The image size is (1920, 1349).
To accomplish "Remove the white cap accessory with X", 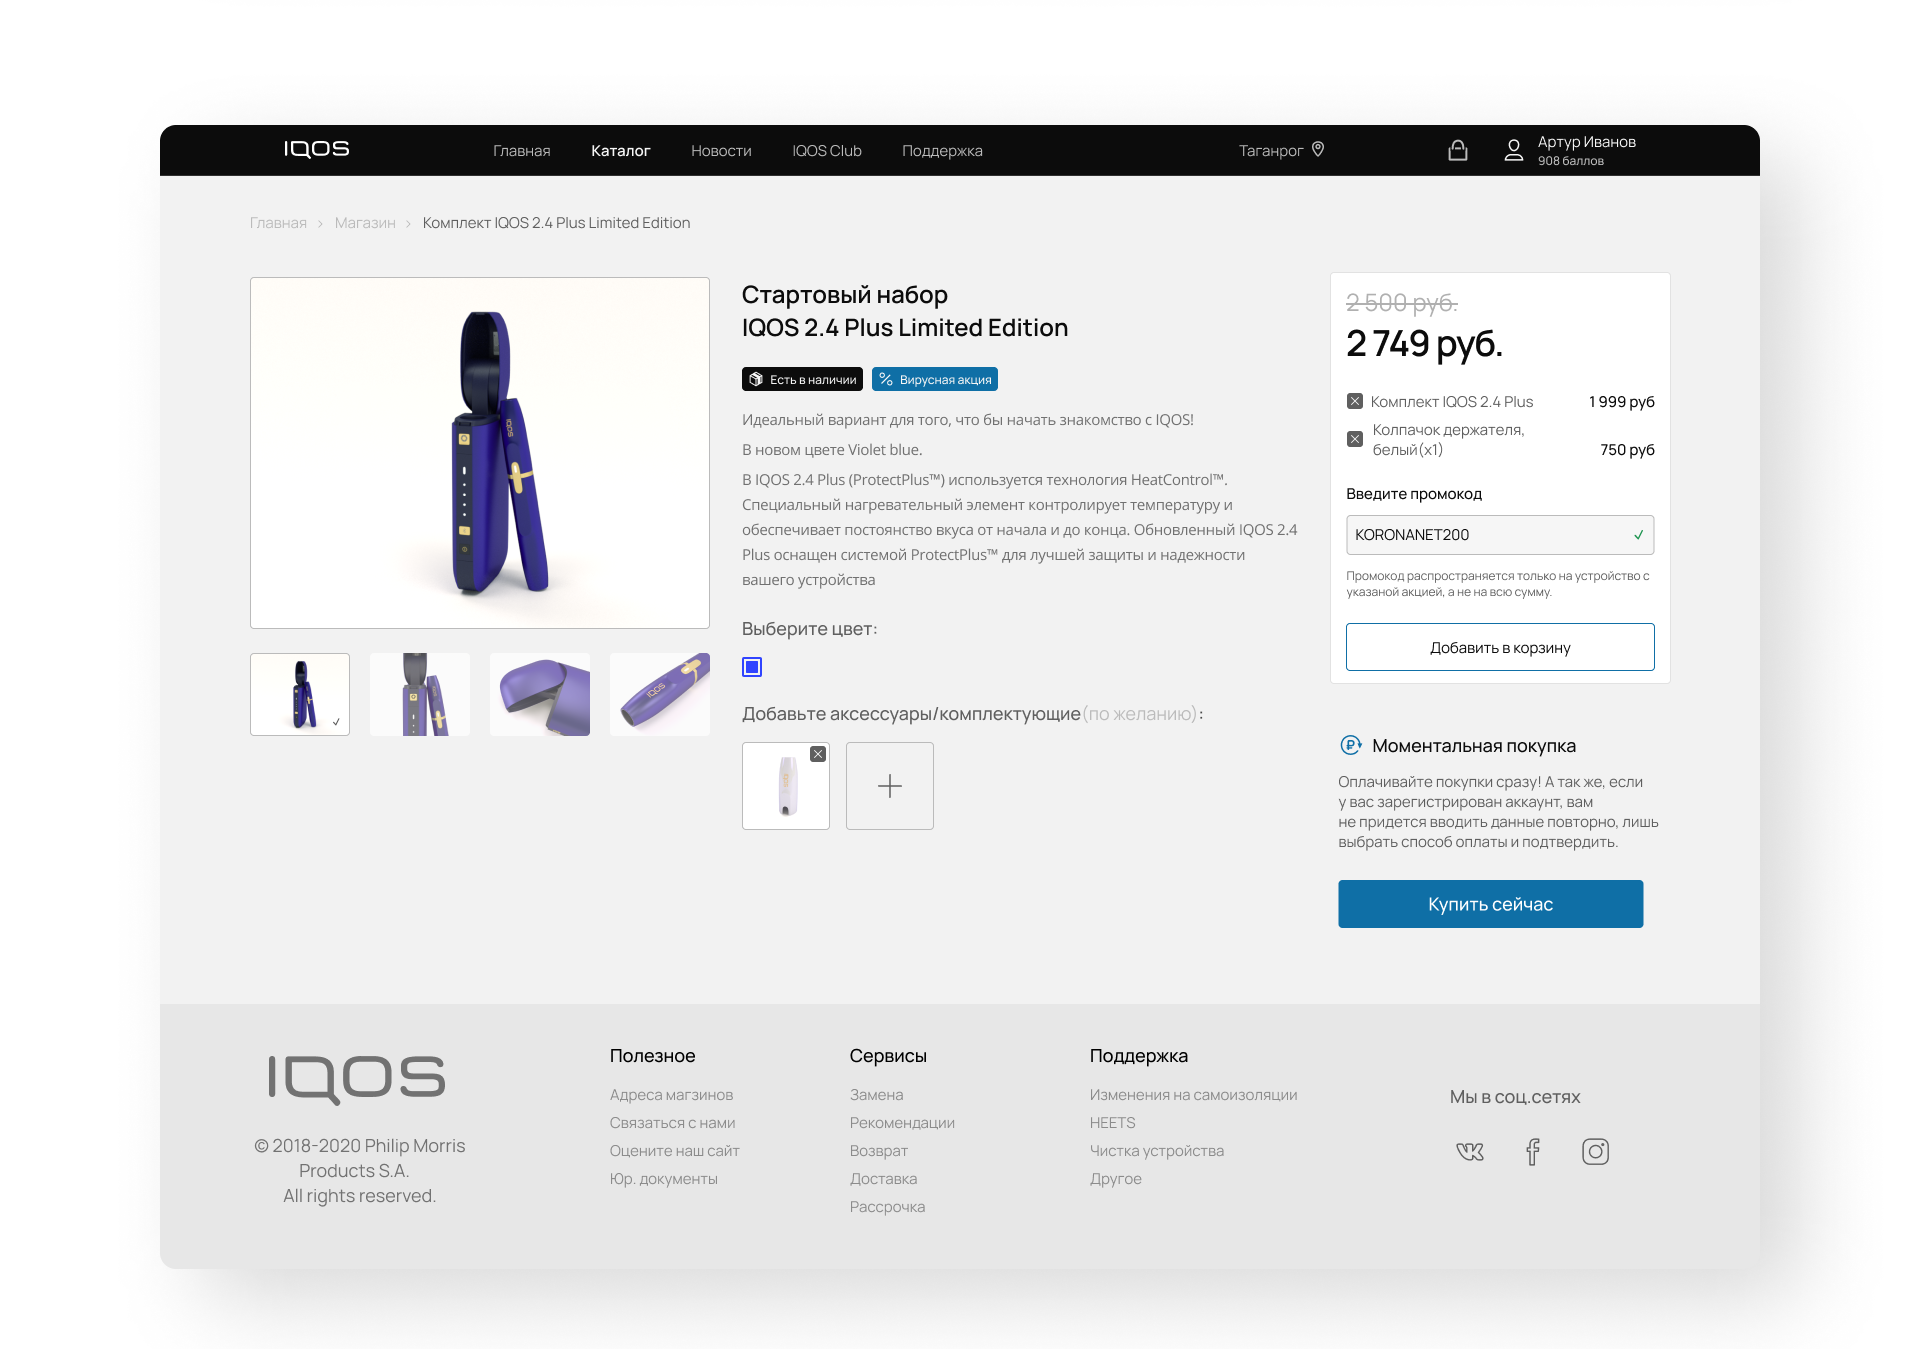I will point(818,754).
